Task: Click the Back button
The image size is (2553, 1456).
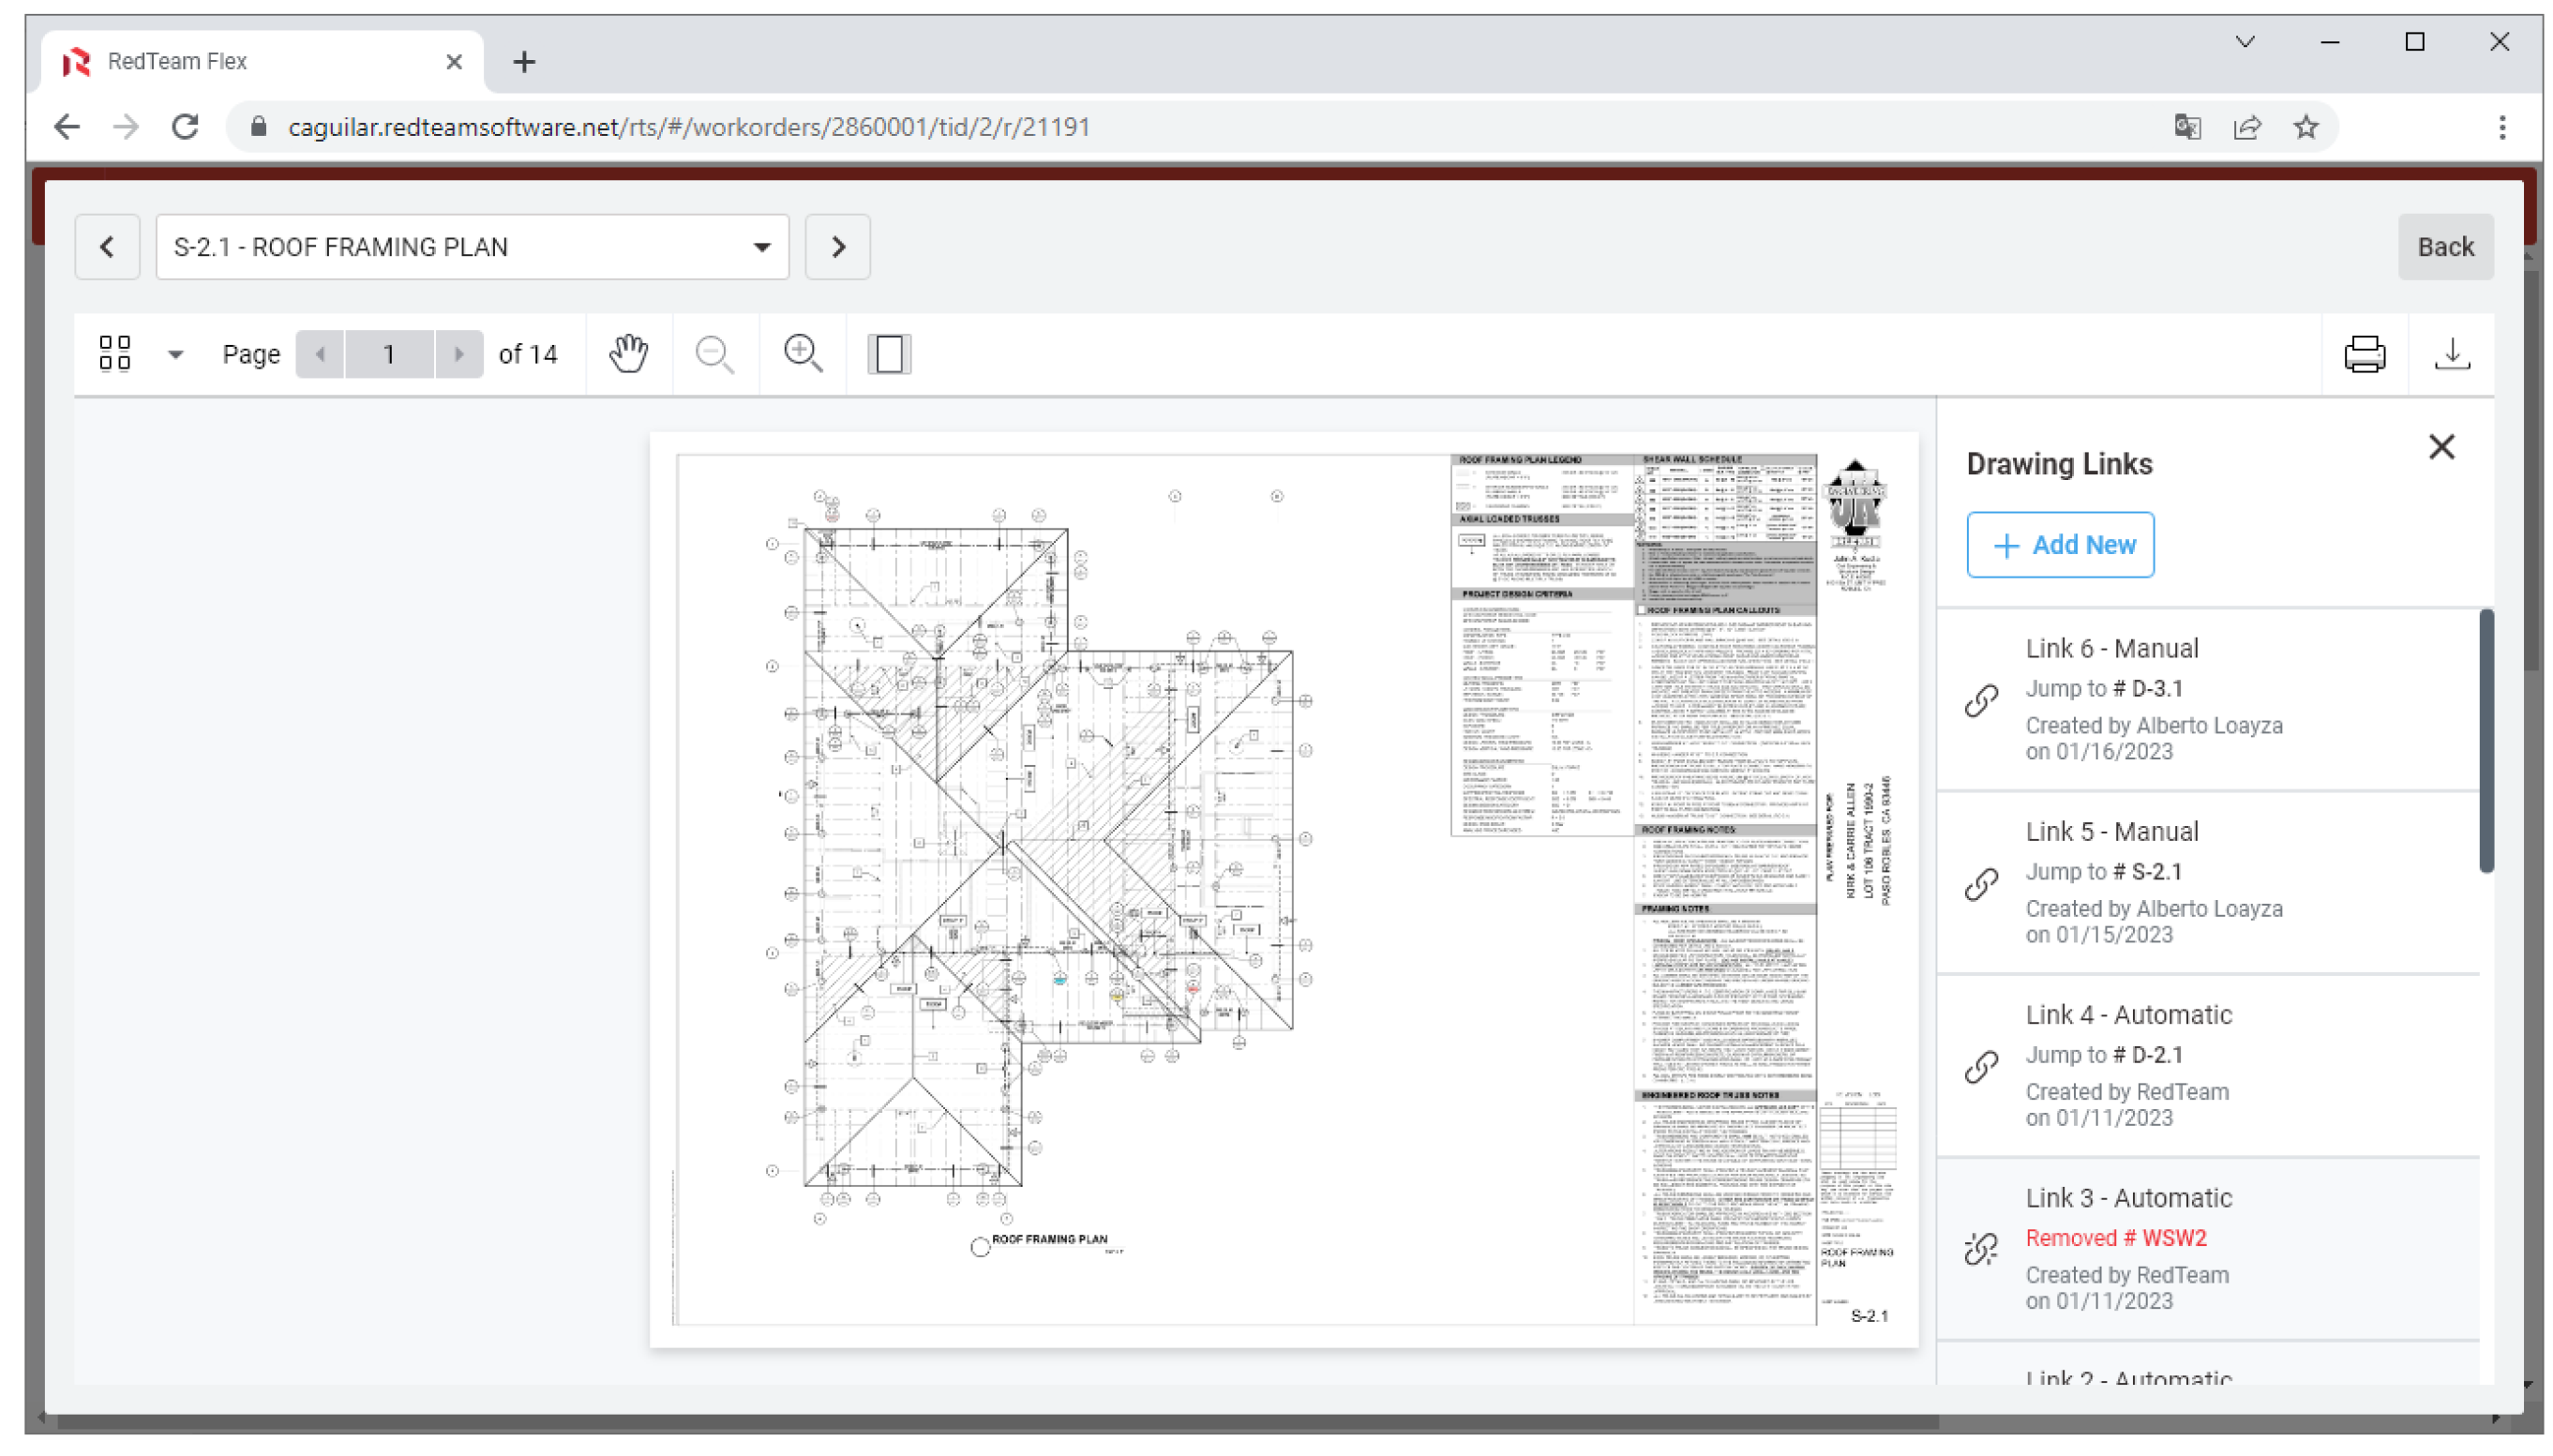Action: [x=2444, y=247]
